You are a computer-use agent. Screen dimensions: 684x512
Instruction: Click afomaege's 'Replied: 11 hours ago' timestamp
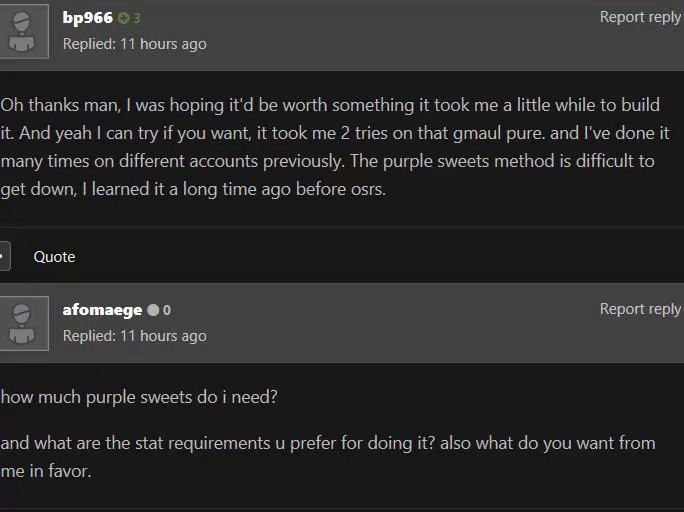[134, 336]
